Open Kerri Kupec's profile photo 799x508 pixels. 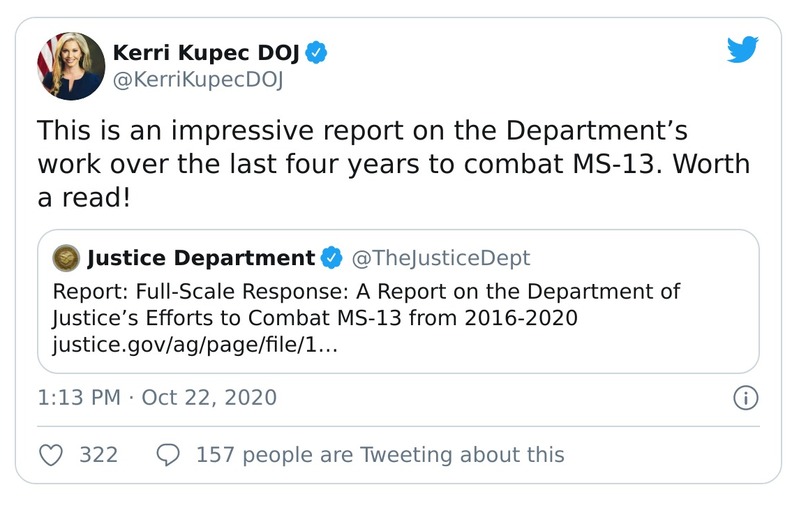(71, 65)
